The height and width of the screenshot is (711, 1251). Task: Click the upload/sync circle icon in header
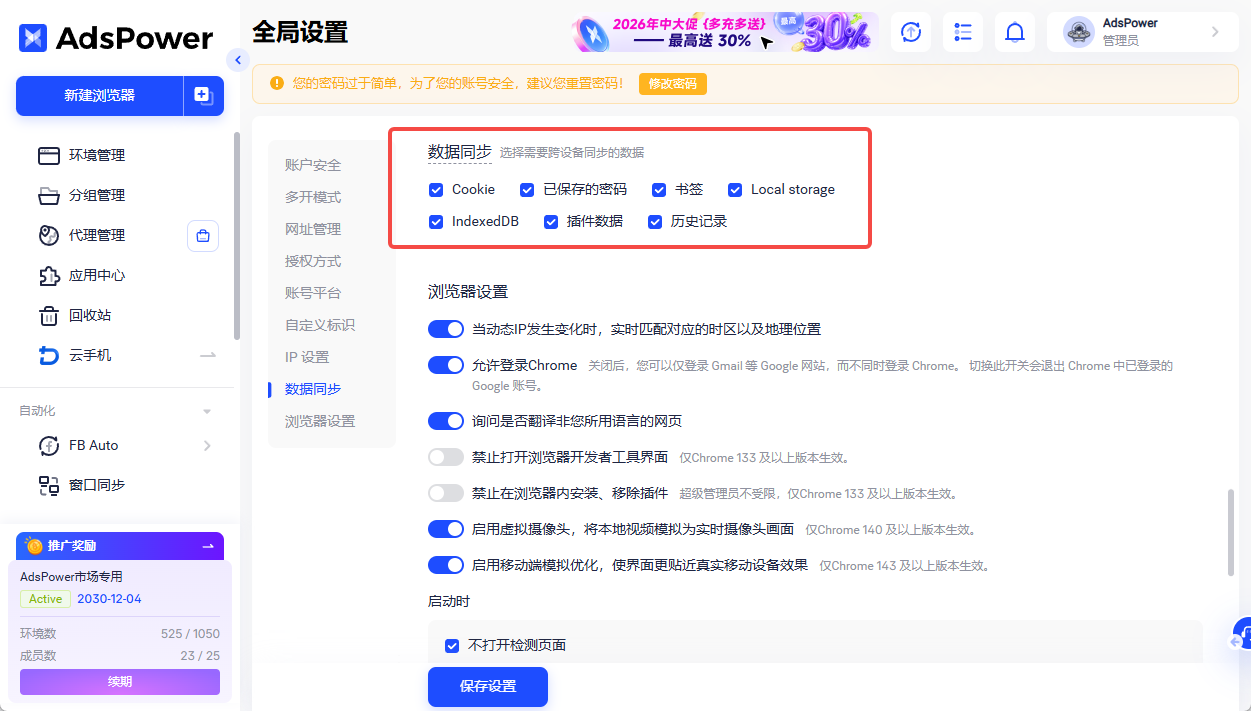coord(910,32)
